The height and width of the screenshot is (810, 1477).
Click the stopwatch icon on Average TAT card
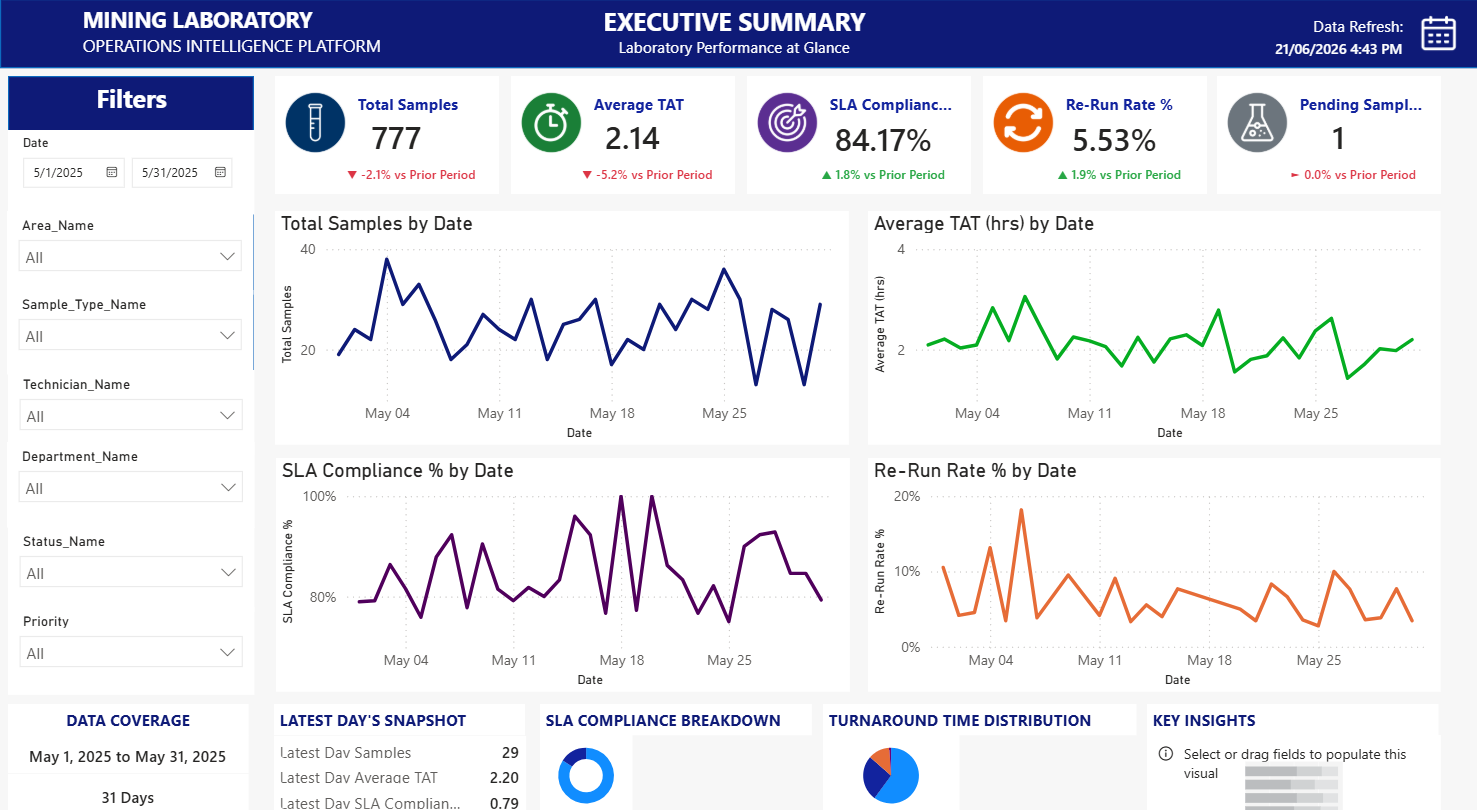551,124
